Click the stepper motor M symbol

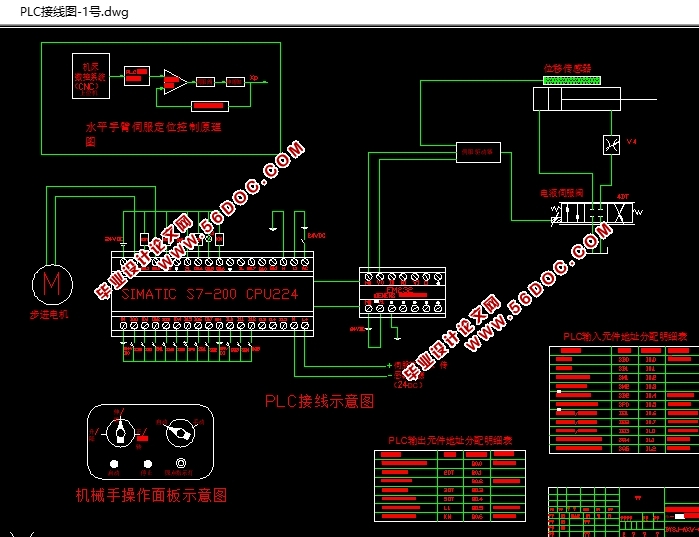pyautogui.click(x=52, y=284)
